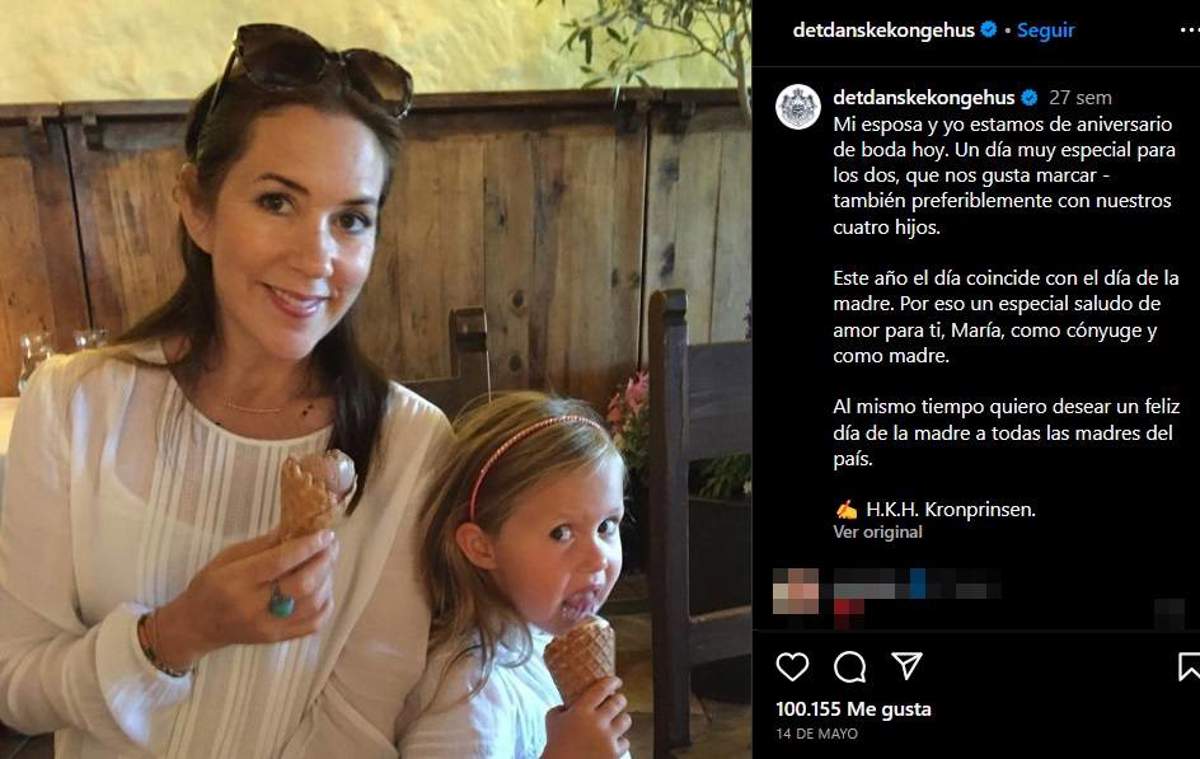Show original text via Ver original
Image resolution: width=1200 pixels, height=759 pixels.
877,532
